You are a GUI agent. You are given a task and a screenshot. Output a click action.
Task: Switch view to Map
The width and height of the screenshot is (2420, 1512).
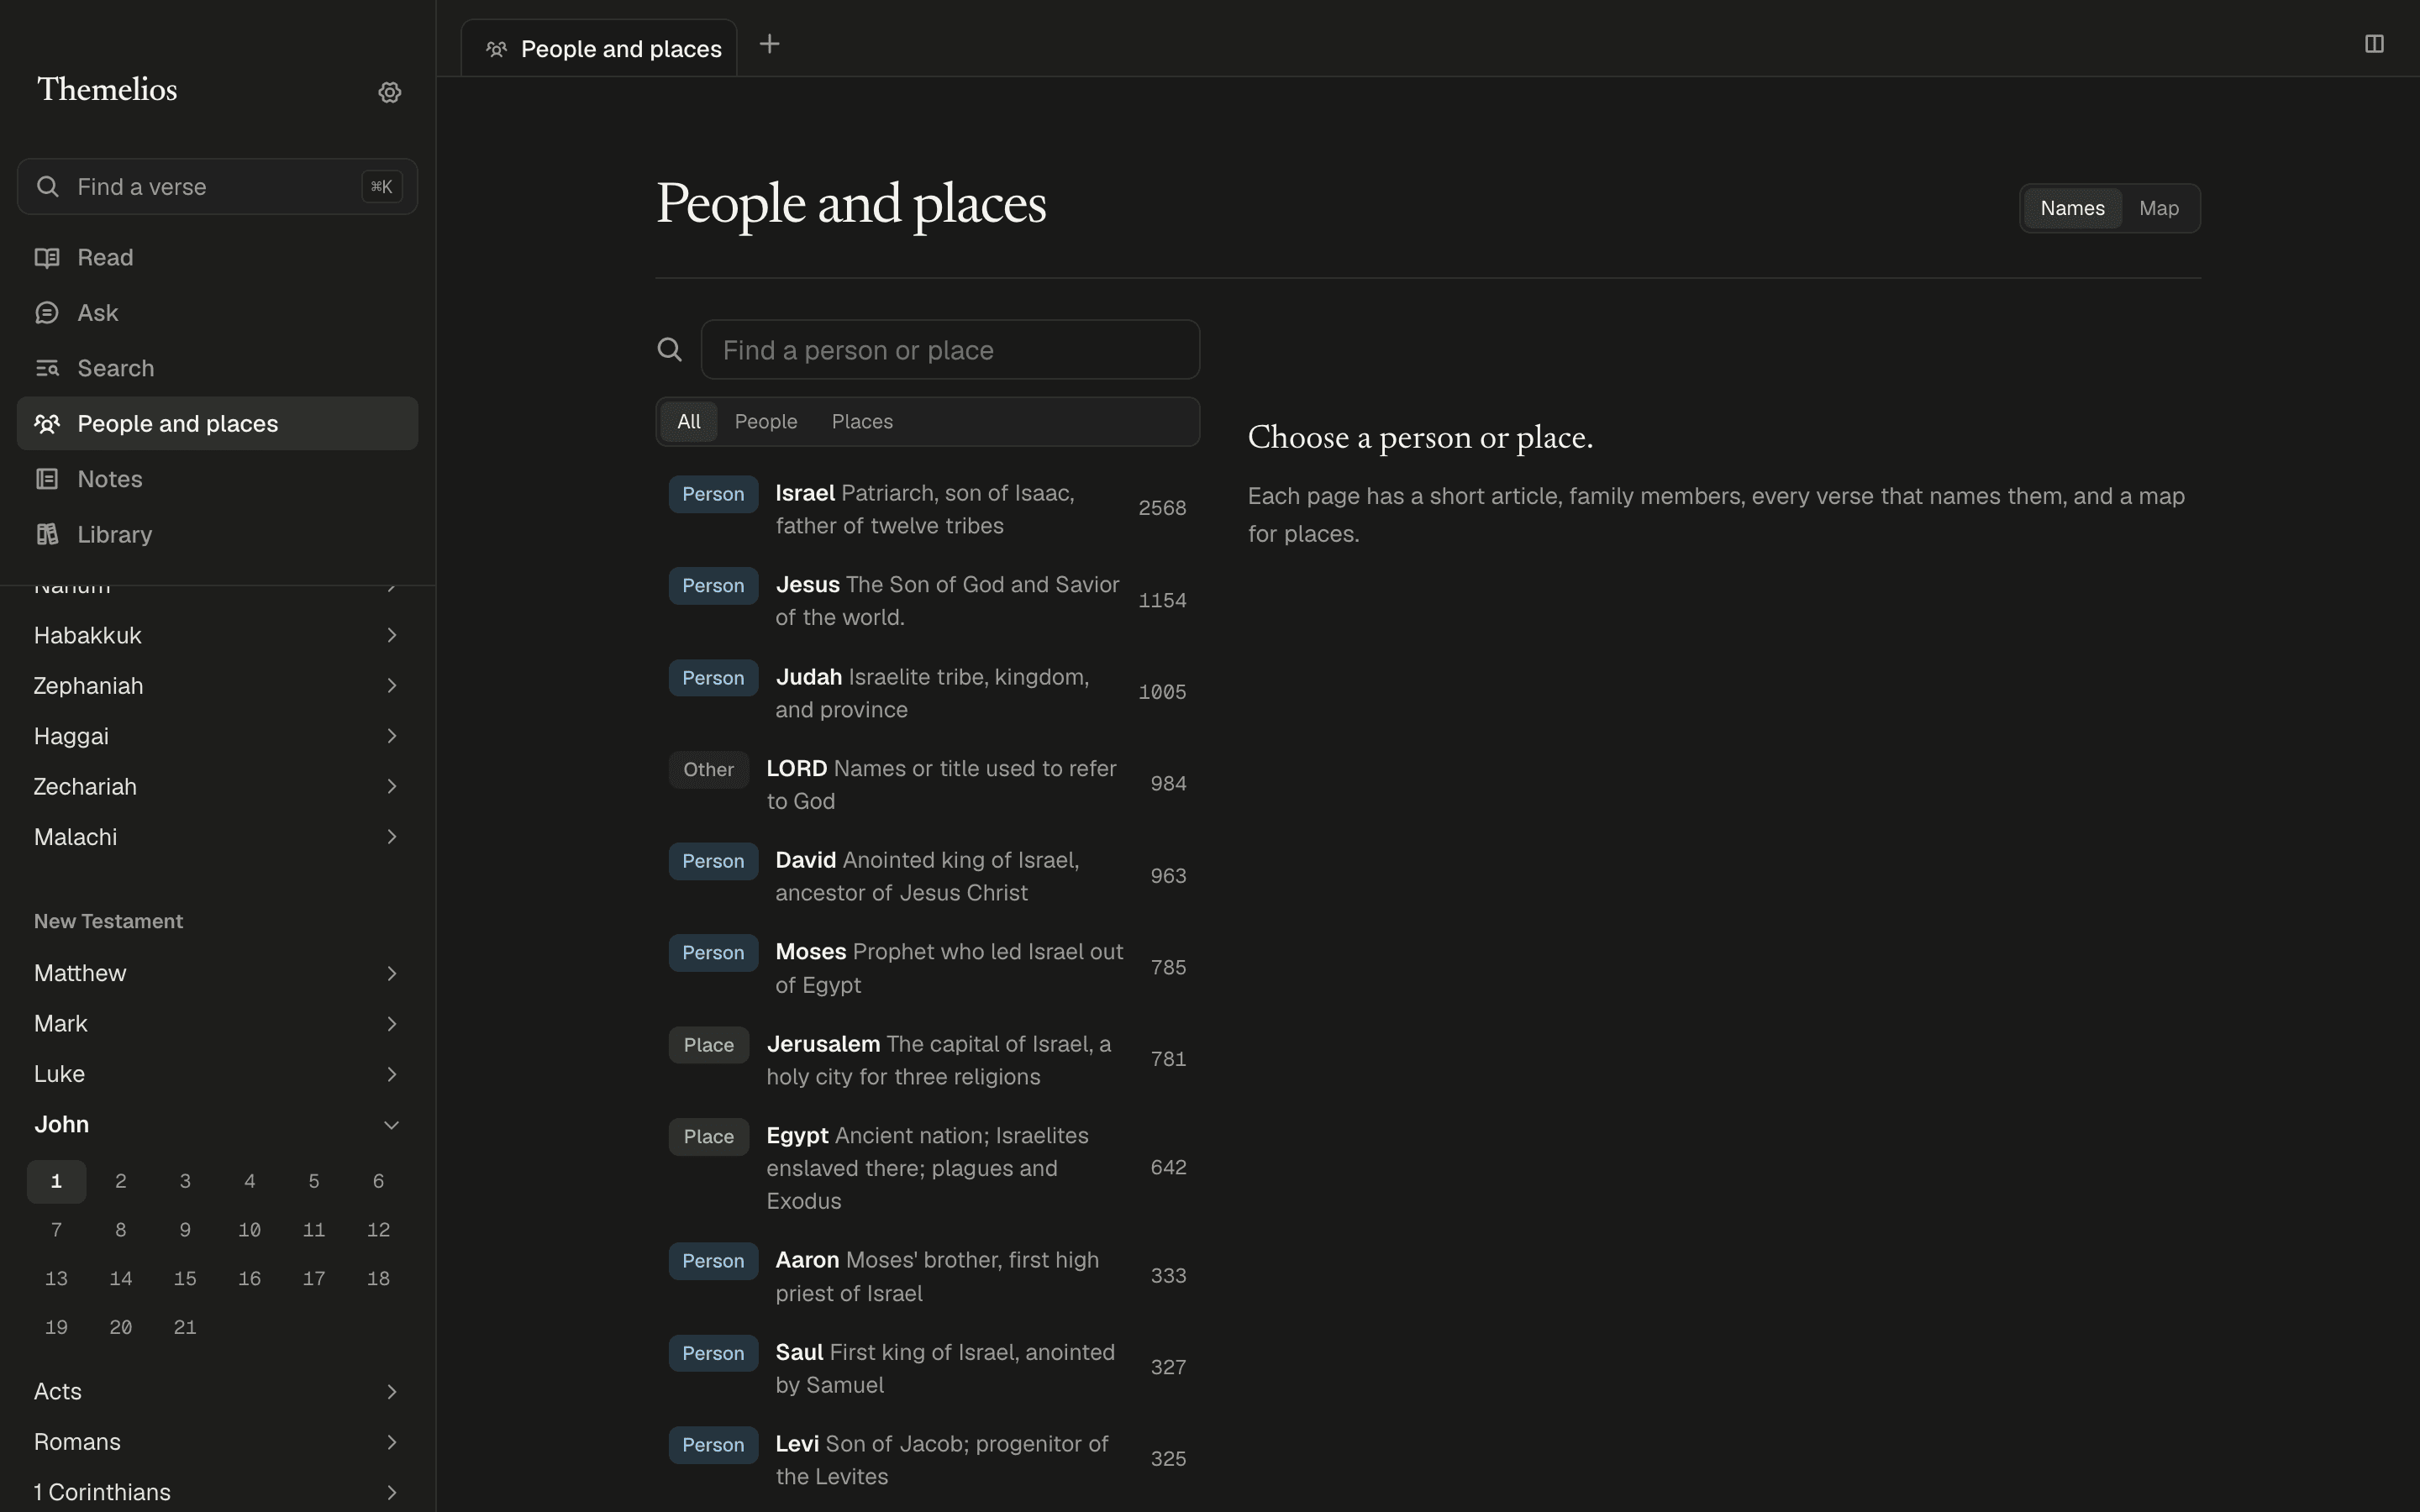[x=2158, y=208]
